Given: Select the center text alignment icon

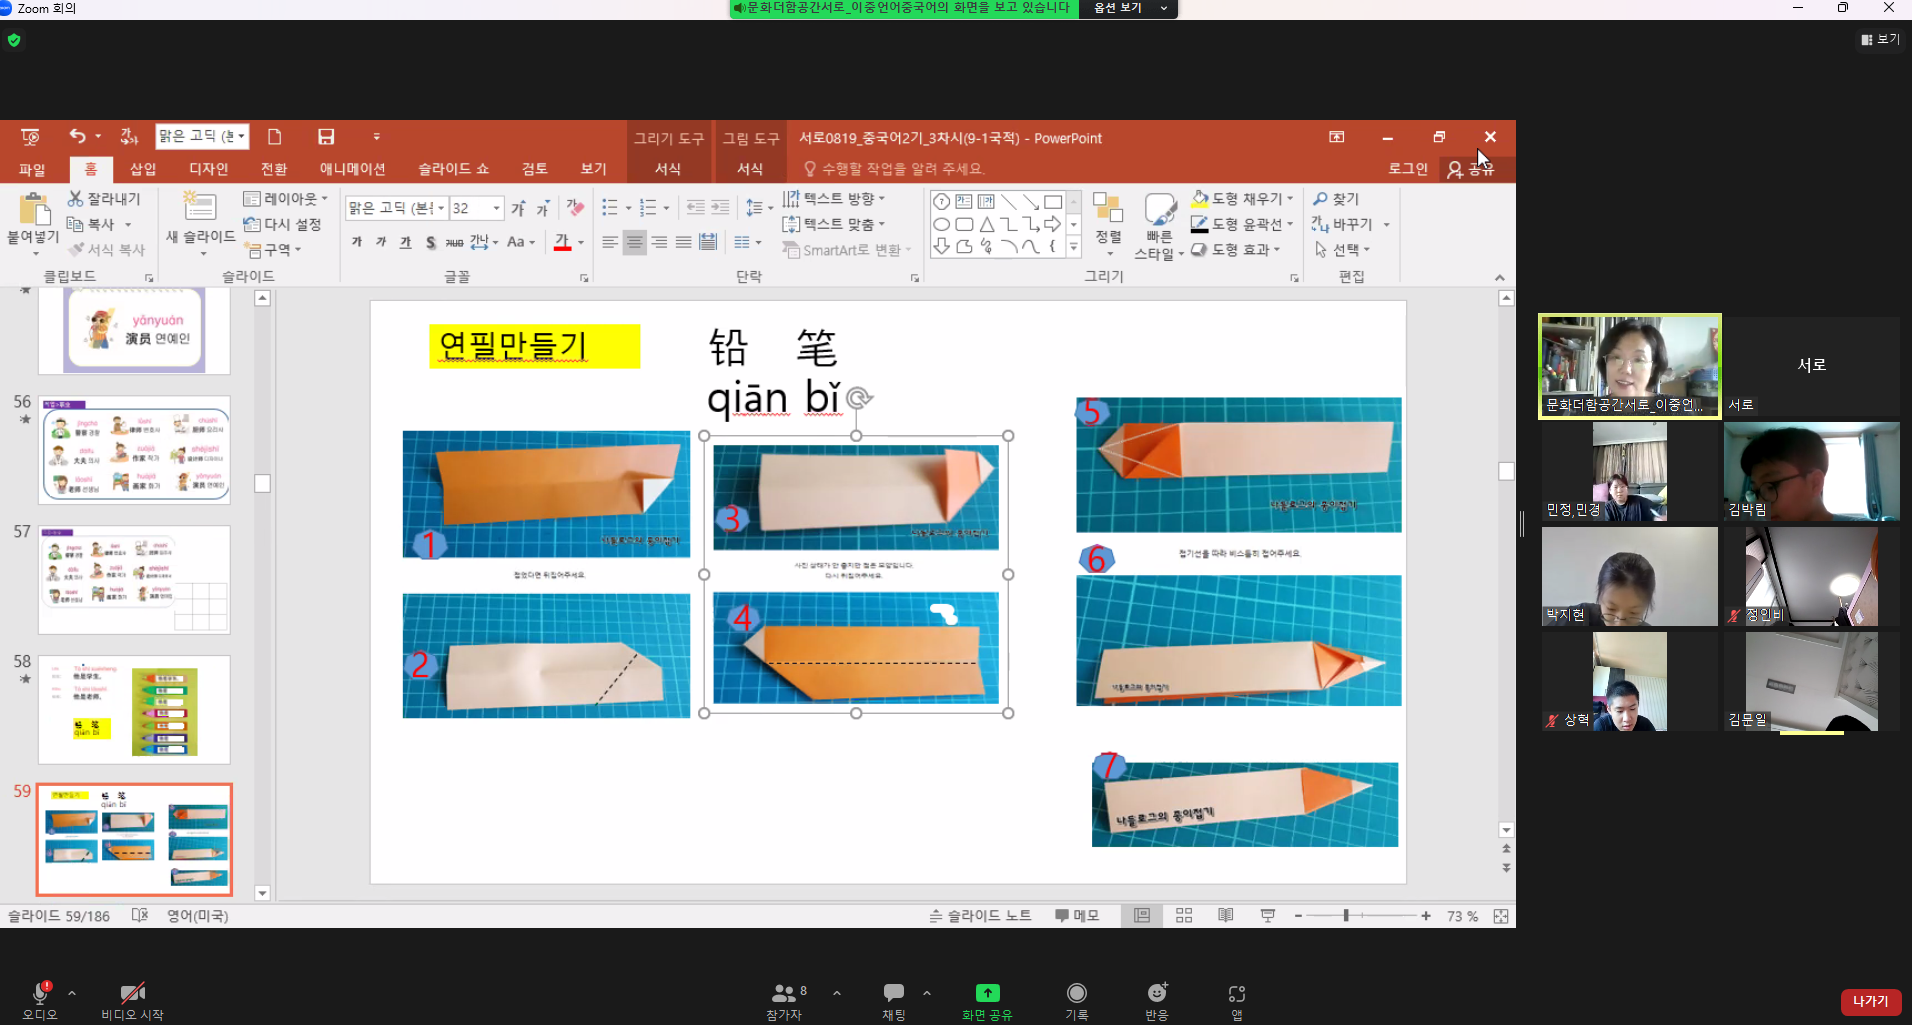Looking at the screenshot, I should 634,242.
